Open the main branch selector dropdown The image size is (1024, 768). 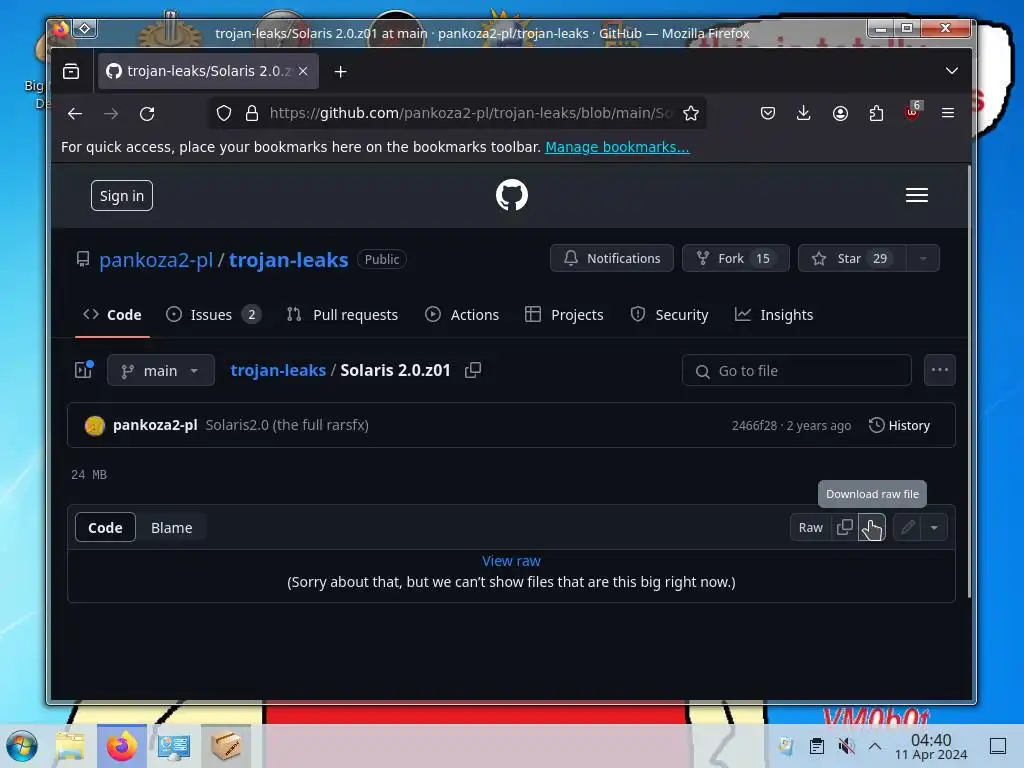pos(161,370)
